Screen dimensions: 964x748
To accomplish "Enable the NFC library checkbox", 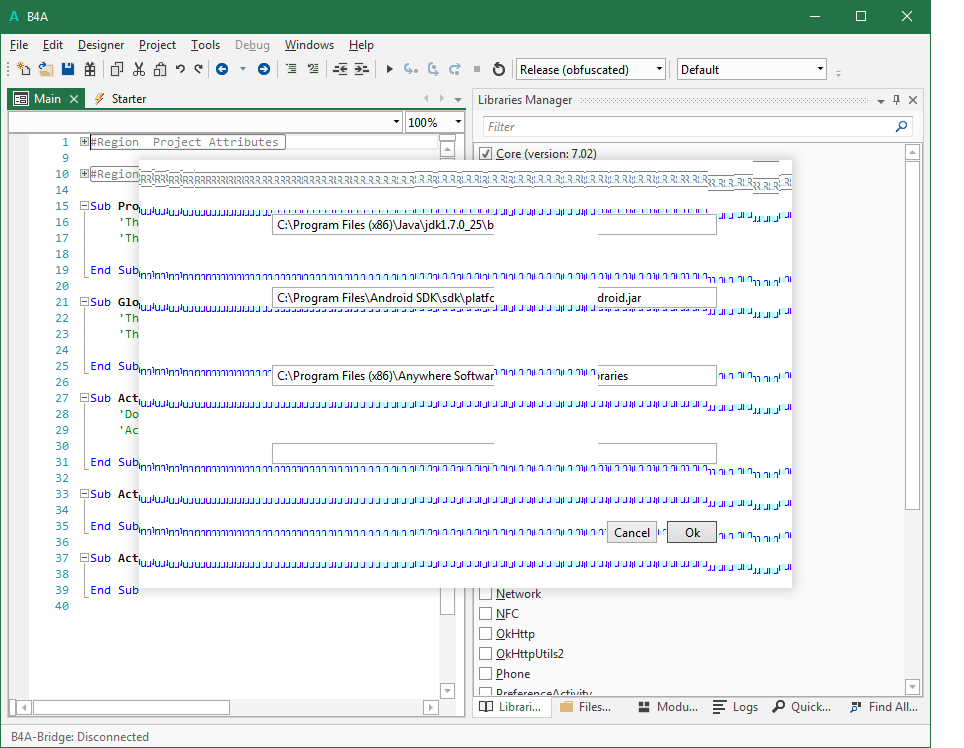I will (486, 613).
